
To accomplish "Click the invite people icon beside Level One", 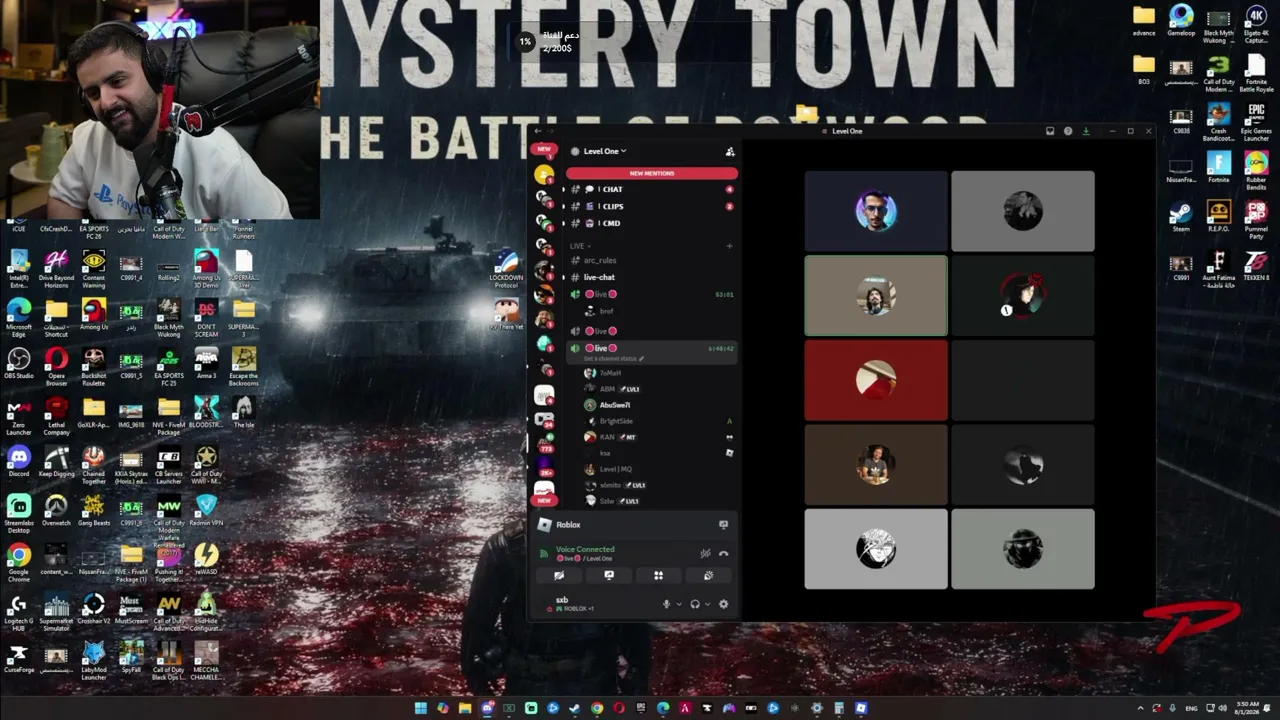I will pyautogui.click(x=730, y=152).
